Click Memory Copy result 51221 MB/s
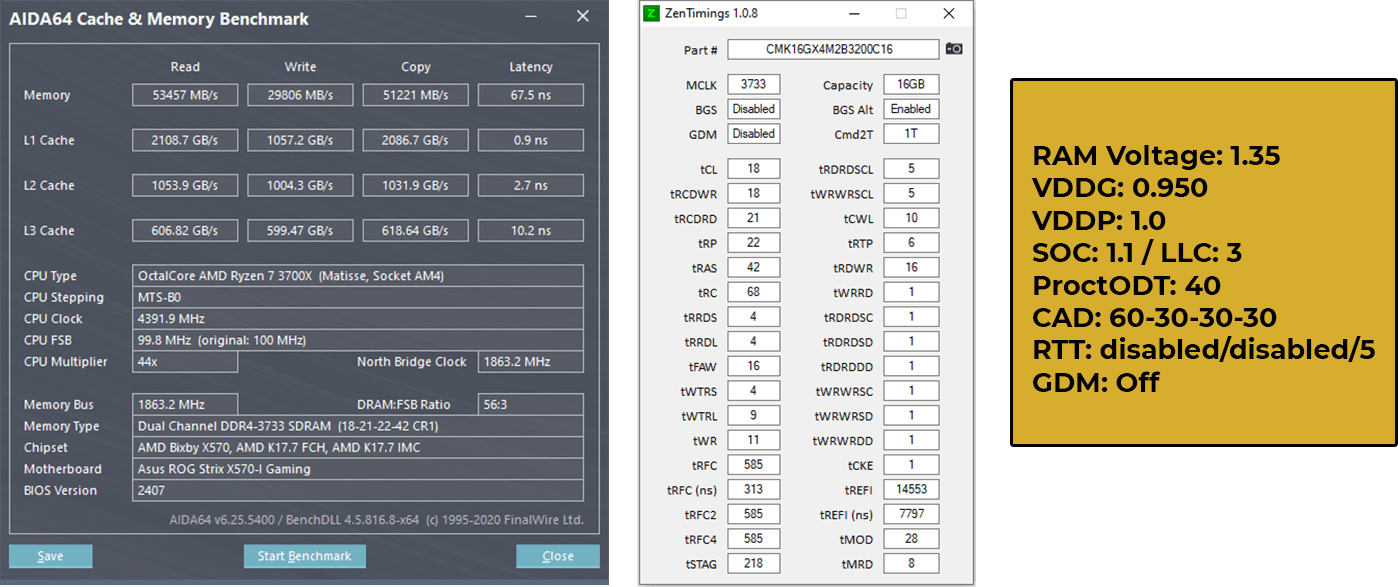The image size is (1398, 587). (416, 95)
